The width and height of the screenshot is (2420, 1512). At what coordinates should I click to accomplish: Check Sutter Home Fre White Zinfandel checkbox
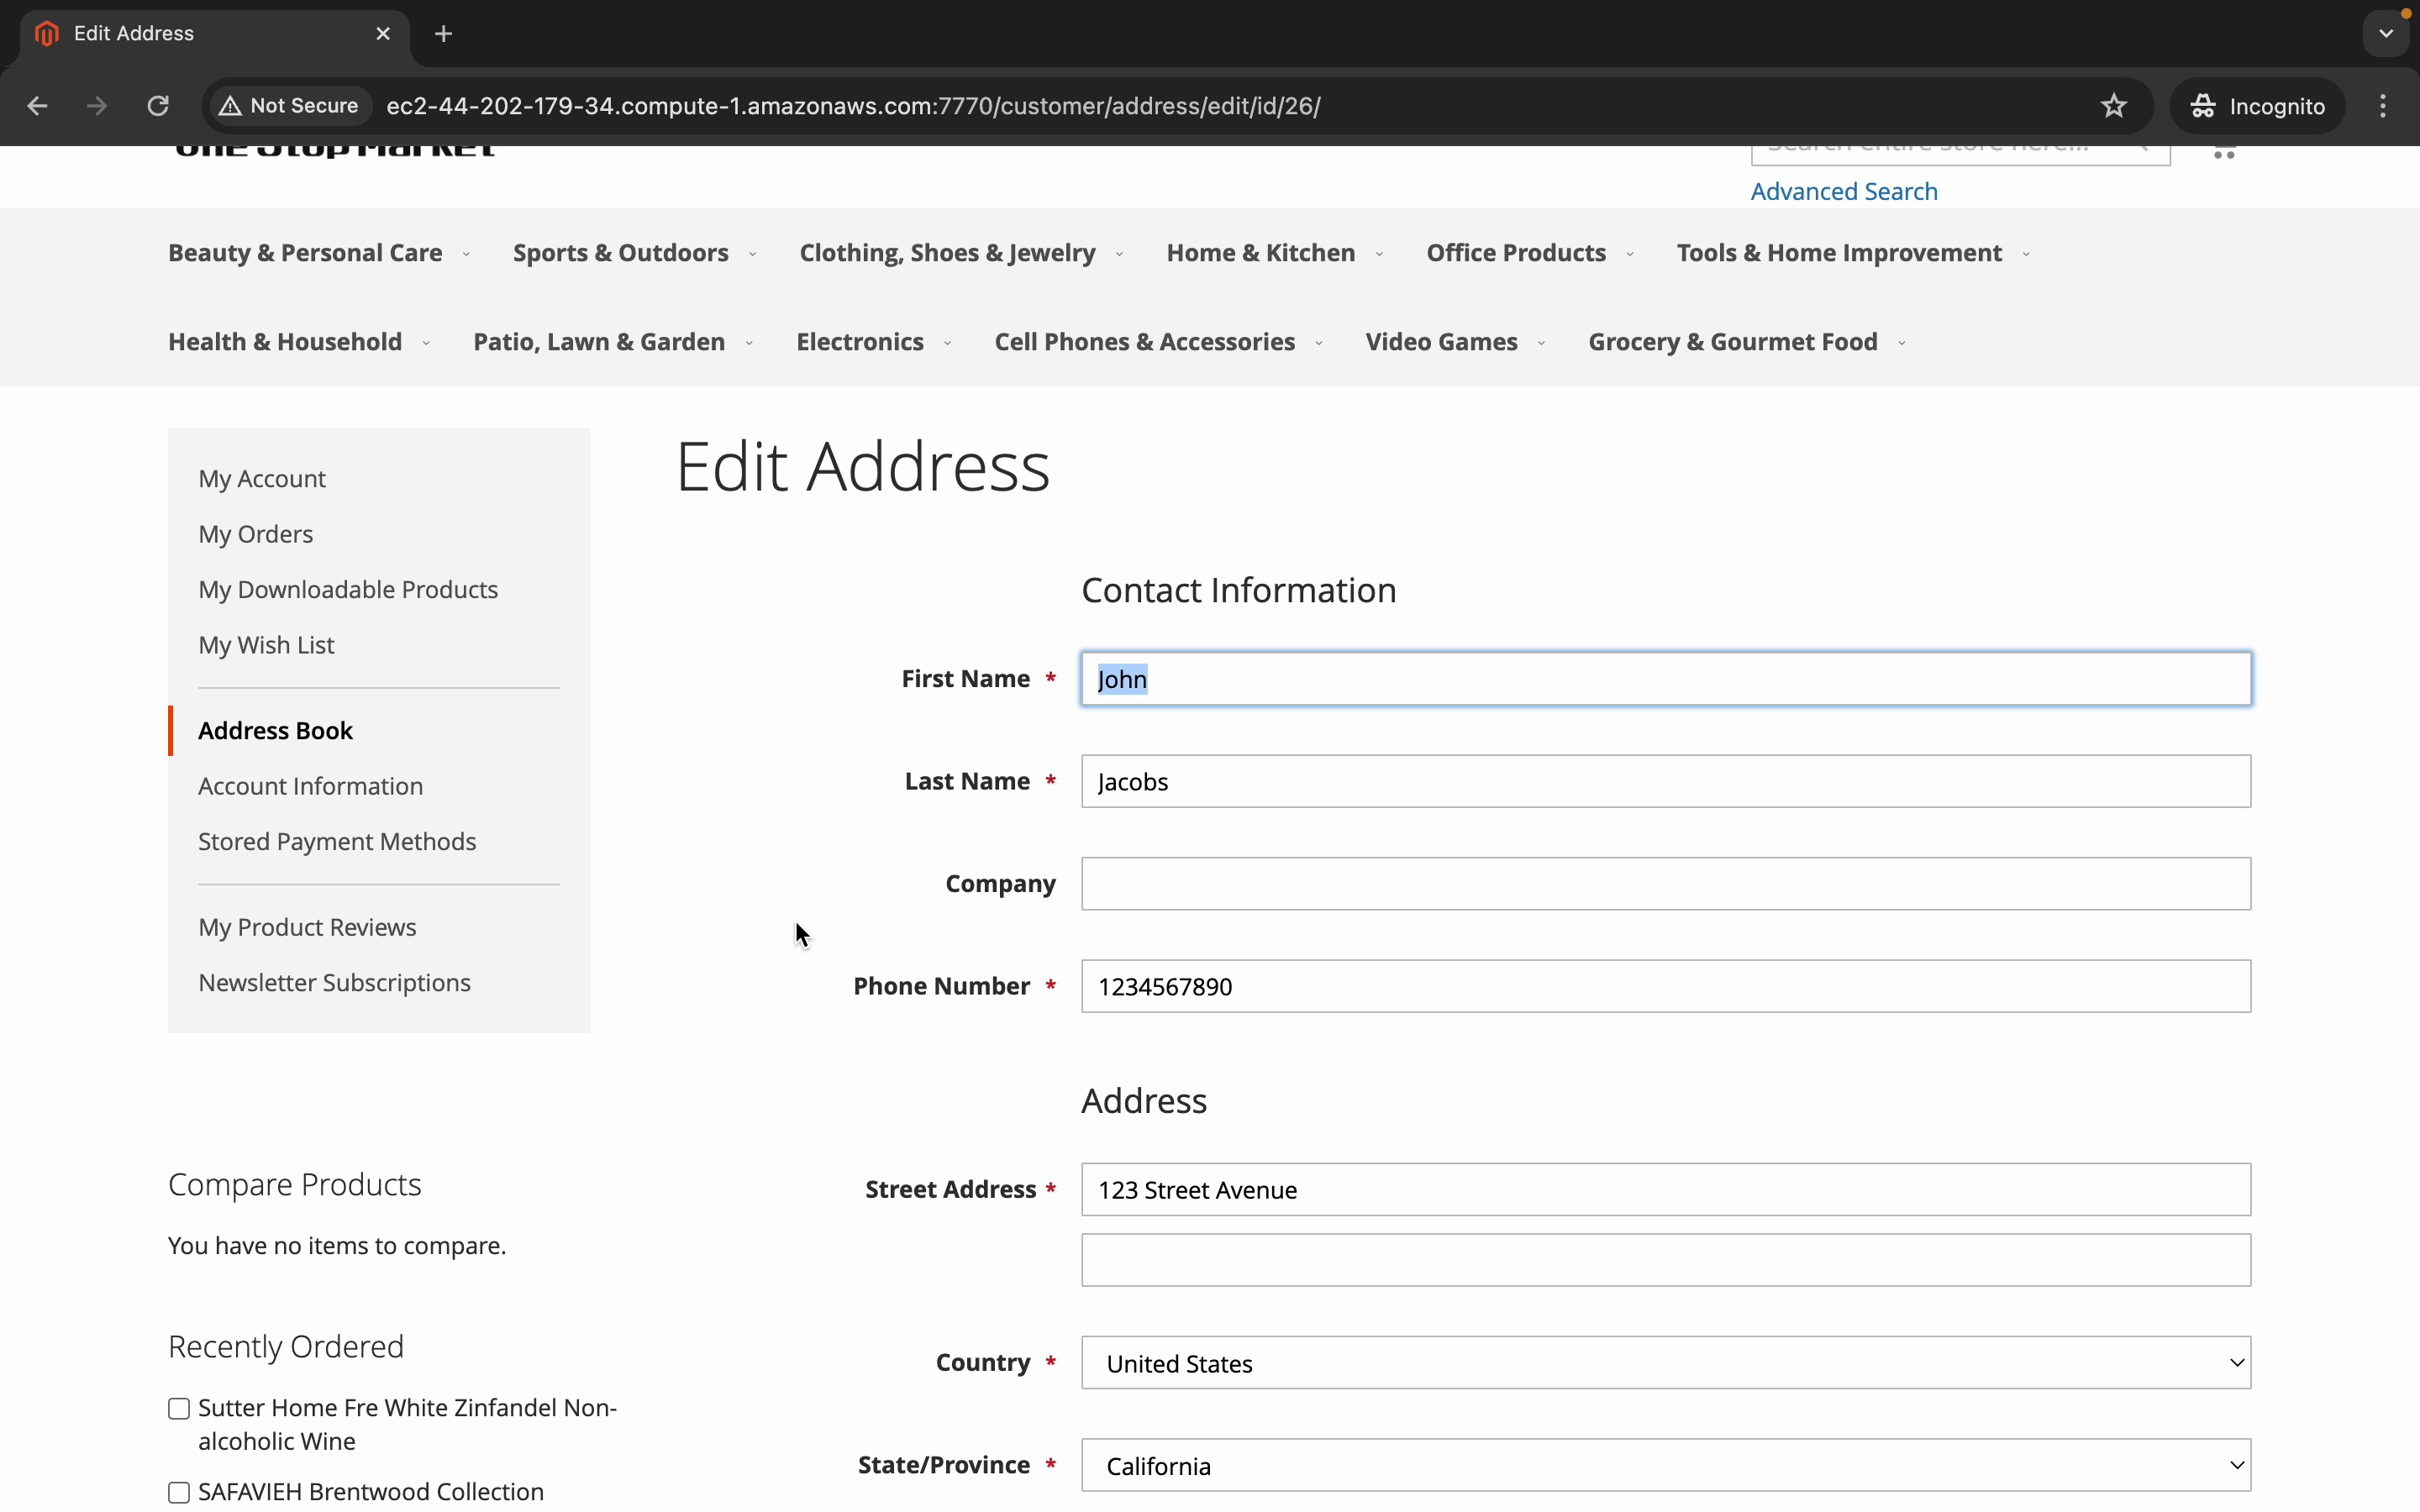179,1408
